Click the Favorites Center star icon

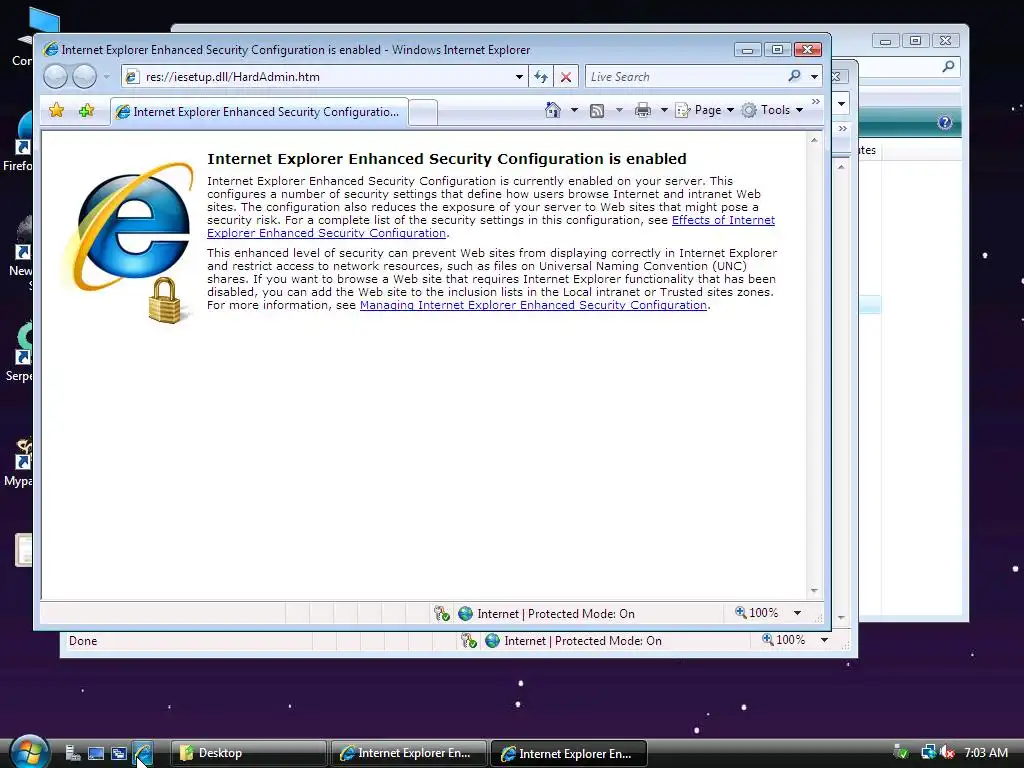(x=57, y=110)
